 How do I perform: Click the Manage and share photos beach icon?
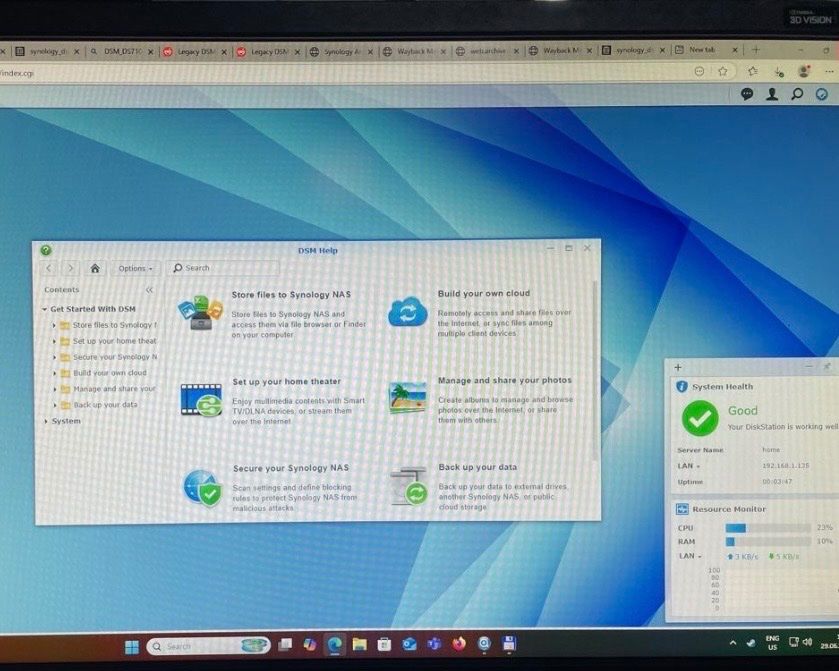[408, 398]
